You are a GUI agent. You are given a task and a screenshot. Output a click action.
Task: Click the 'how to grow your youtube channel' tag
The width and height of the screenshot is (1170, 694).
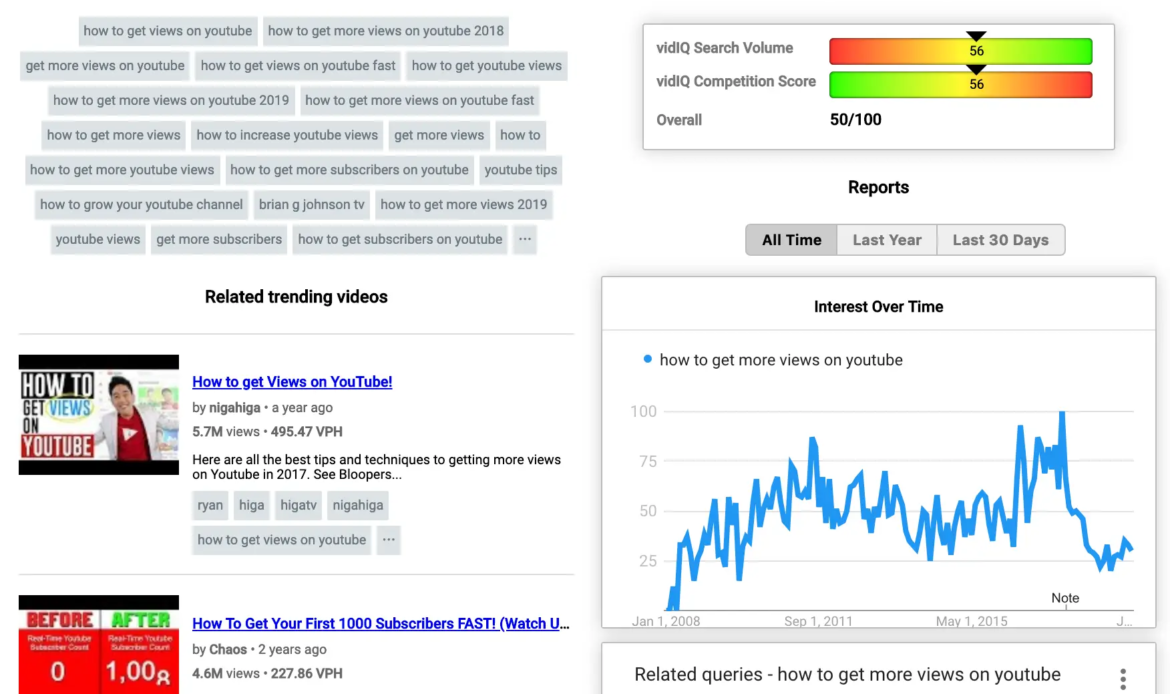click(141, 204)
